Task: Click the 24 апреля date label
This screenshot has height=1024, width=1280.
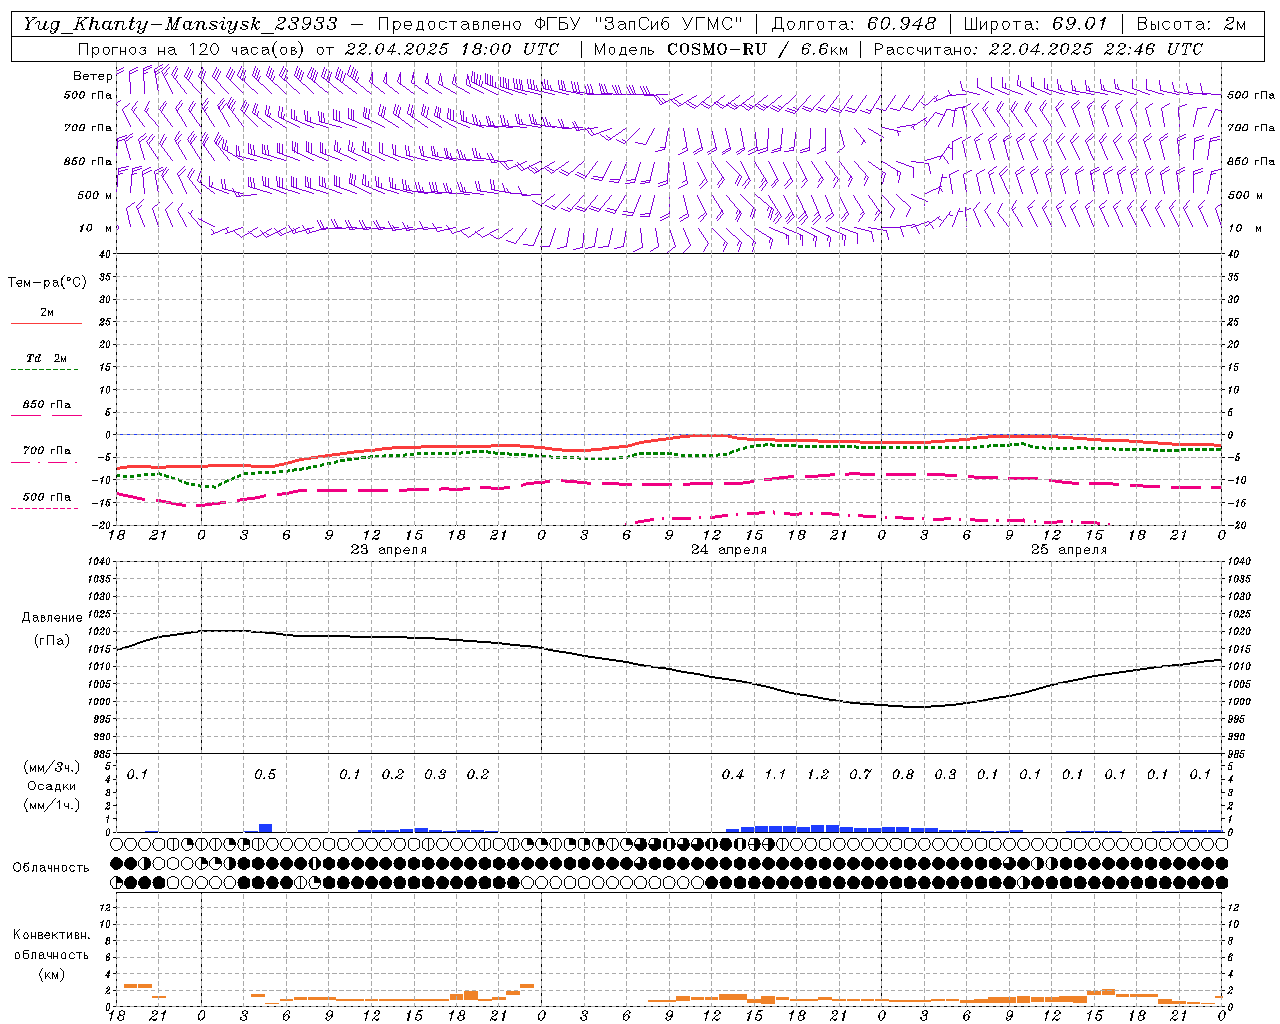Action: (x=729, y=550)
